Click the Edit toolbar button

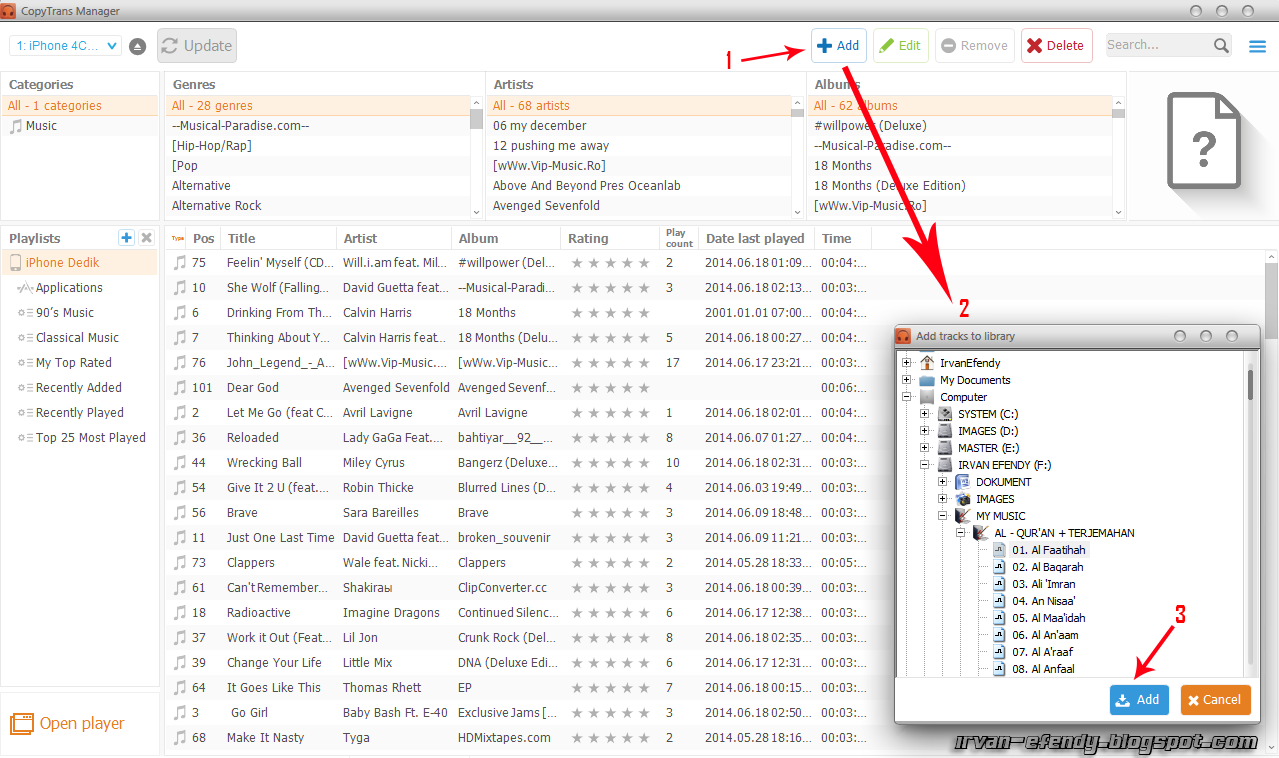(900, 45)
